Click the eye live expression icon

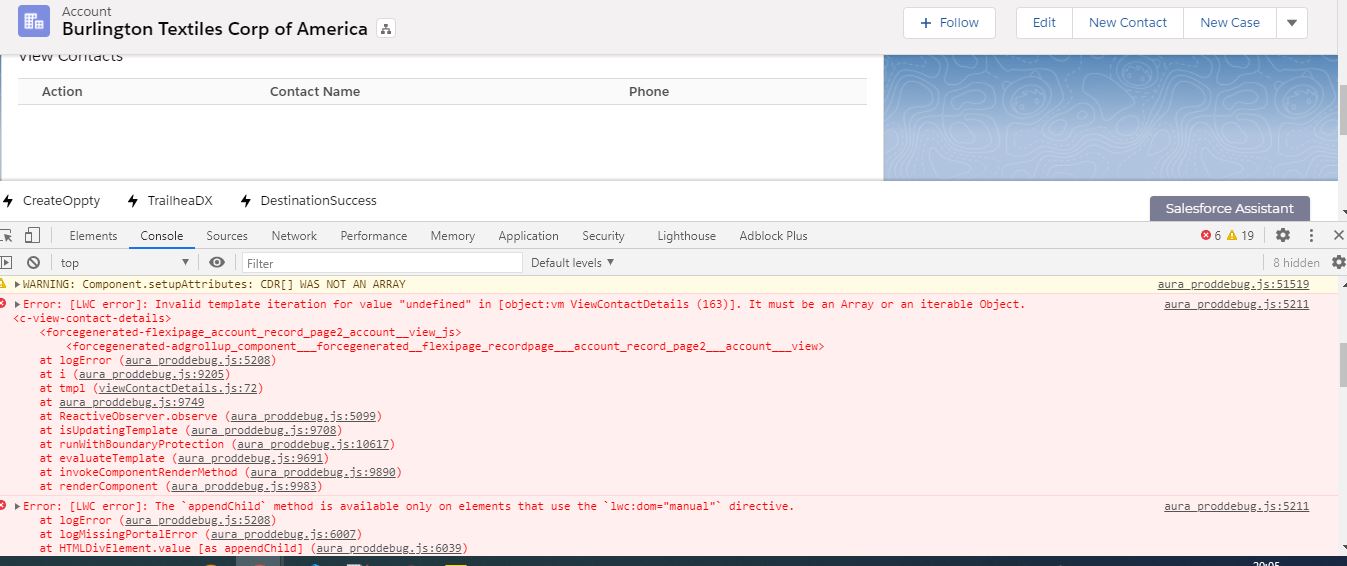coord(216,263)
